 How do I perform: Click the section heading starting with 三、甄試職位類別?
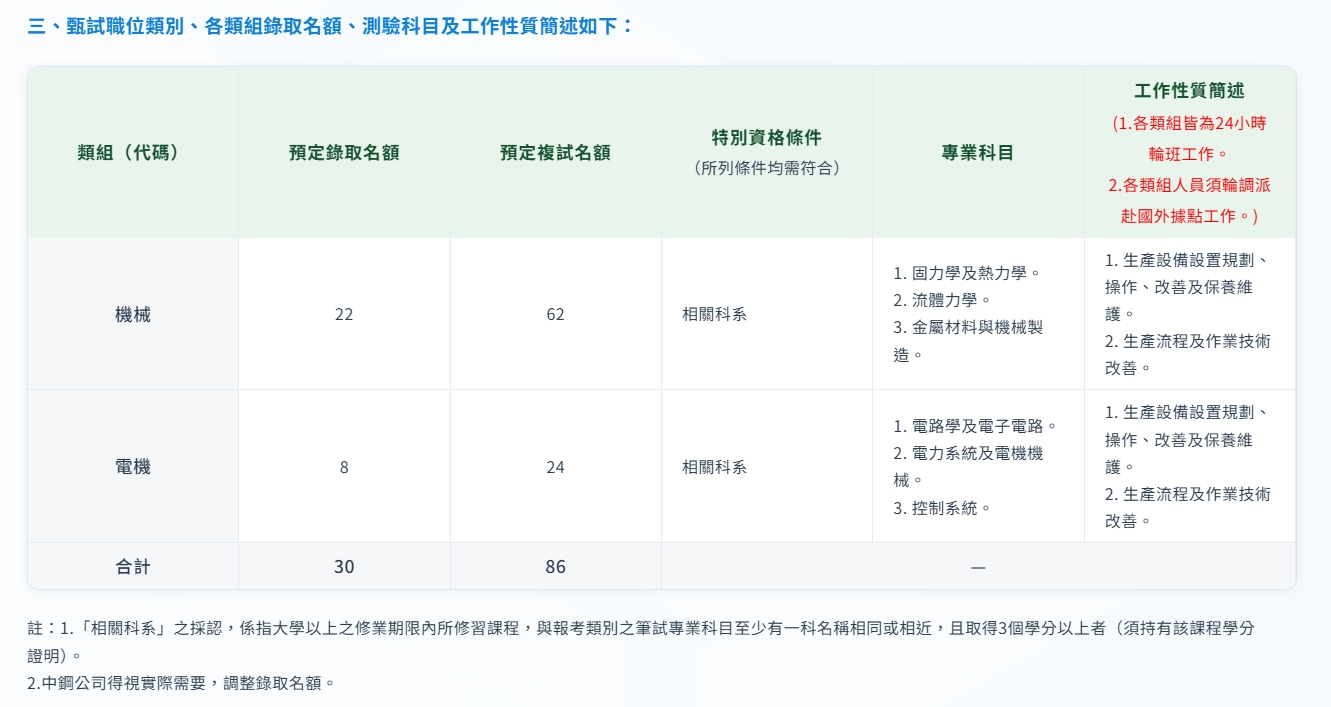tap(330, 27)
